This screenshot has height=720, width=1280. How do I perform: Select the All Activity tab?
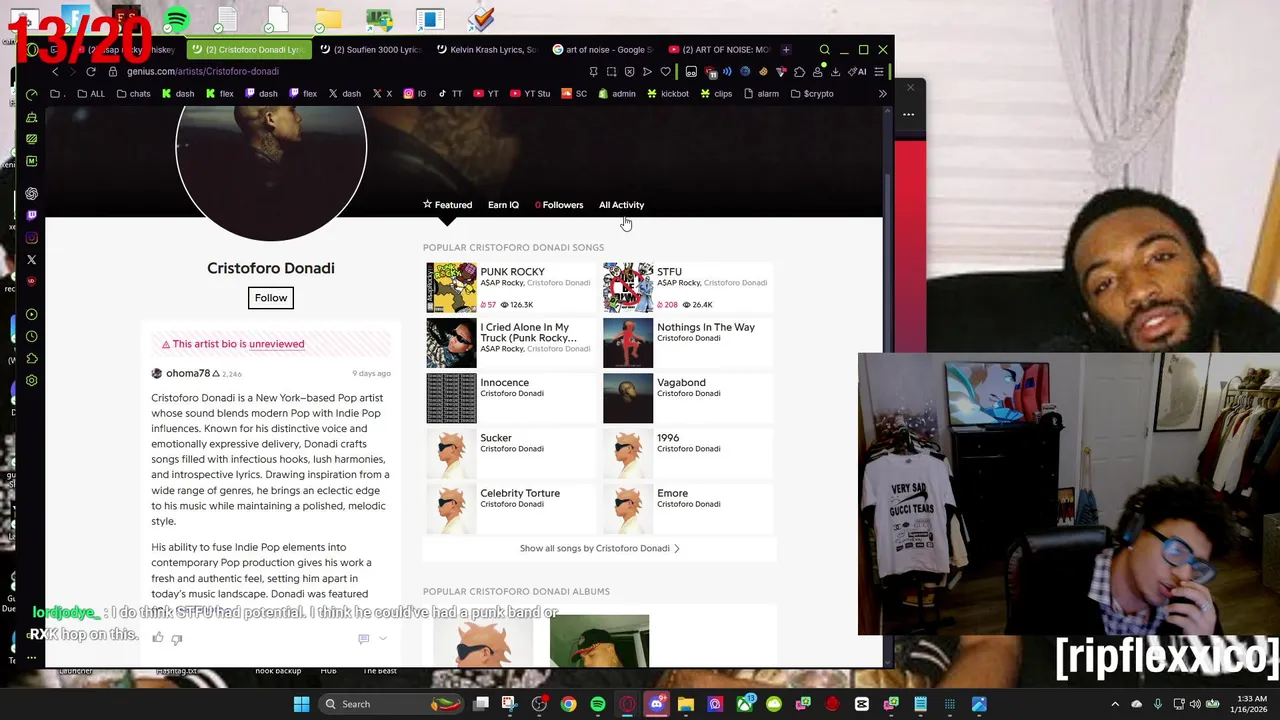pyautogui.click(x=621, y=205)
